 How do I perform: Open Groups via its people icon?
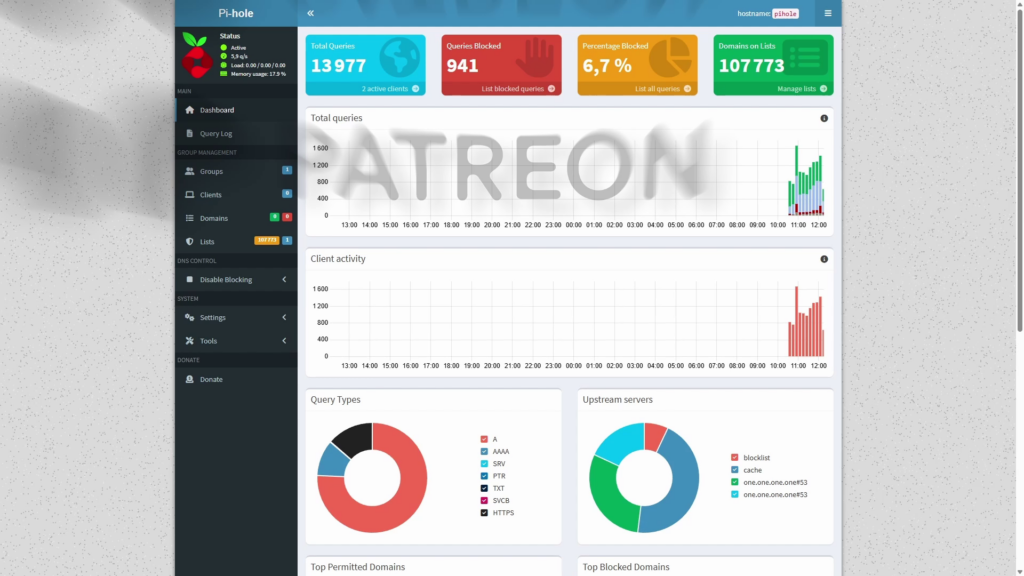(190, 171)
